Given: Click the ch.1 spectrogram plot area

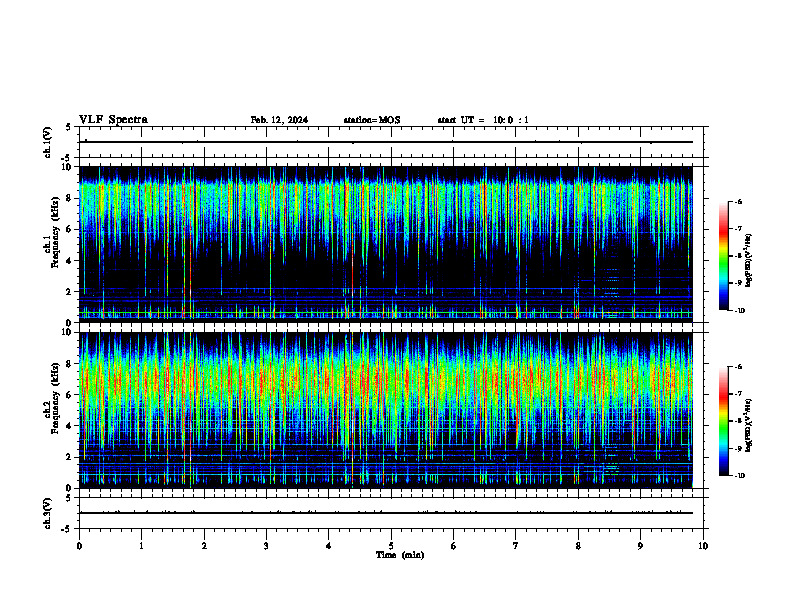Looking at the screenshot, I should click(x=386, y=244).
